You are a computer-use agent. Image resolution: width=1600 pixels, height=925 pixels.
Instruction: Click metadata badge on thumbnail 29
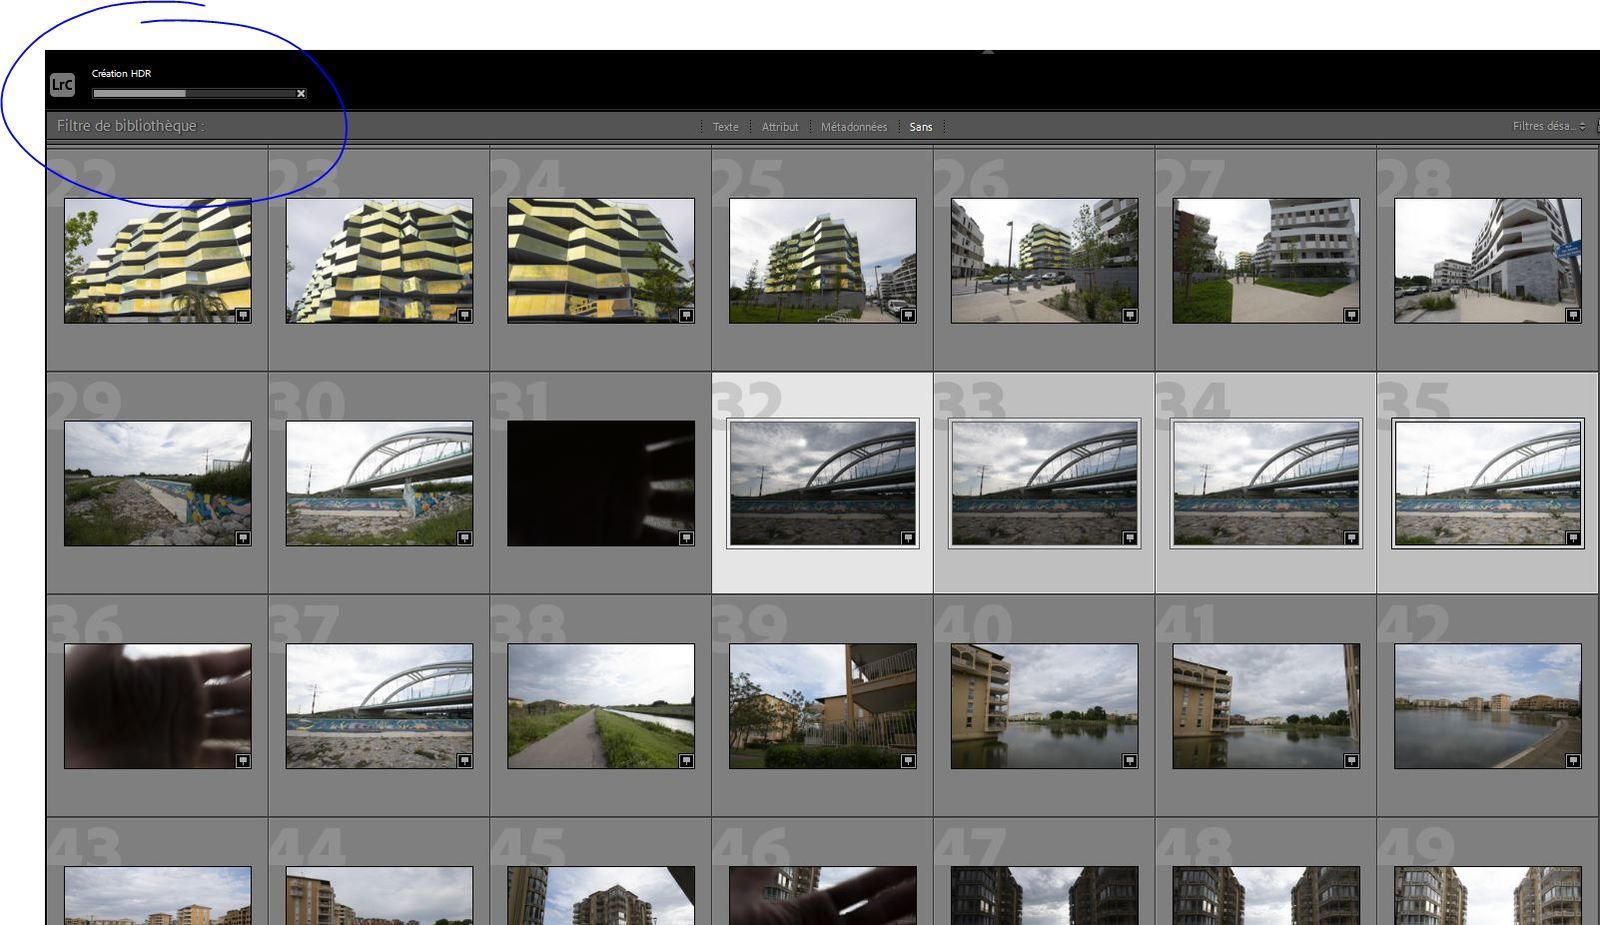[243, 538]
